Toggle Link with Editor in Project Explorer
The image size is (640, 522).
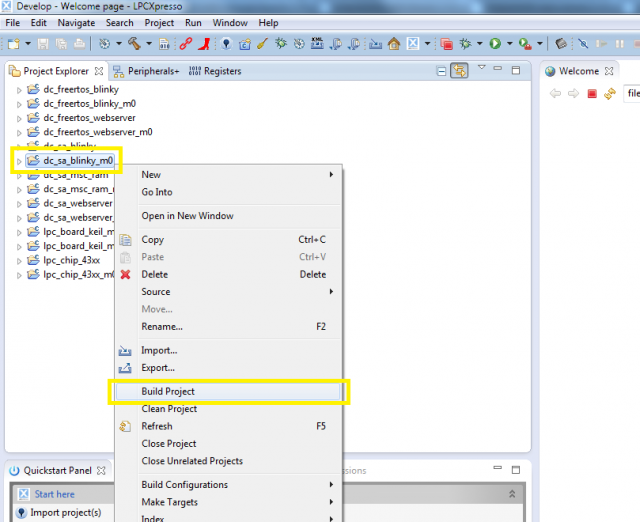point(460,71)
